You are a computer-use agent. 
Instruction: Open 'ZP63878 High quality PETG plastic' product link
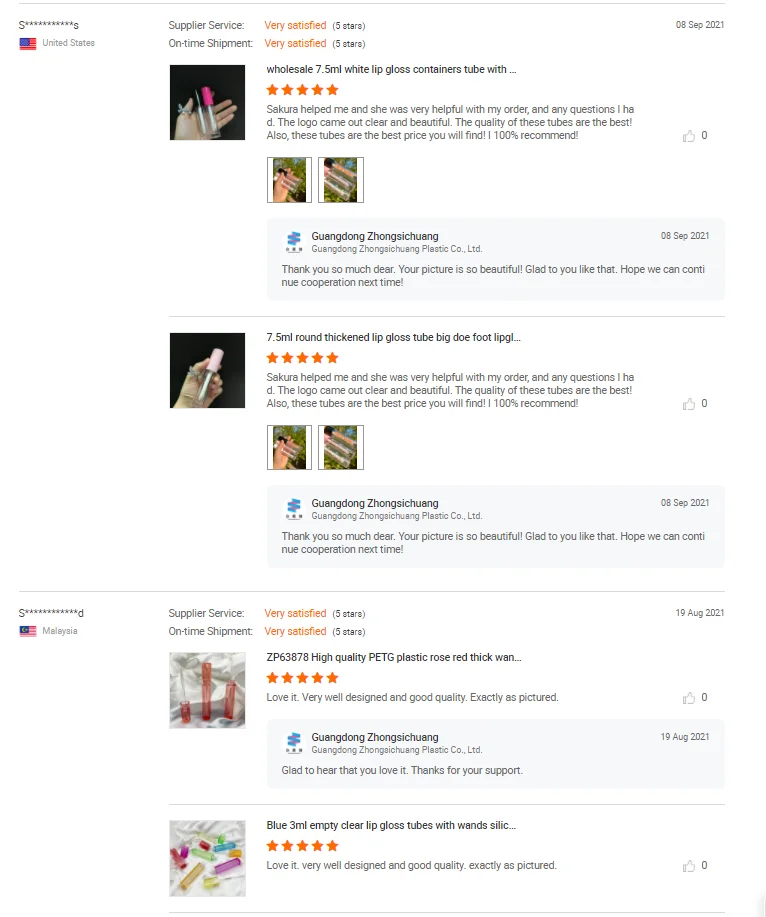coord(394,657)
